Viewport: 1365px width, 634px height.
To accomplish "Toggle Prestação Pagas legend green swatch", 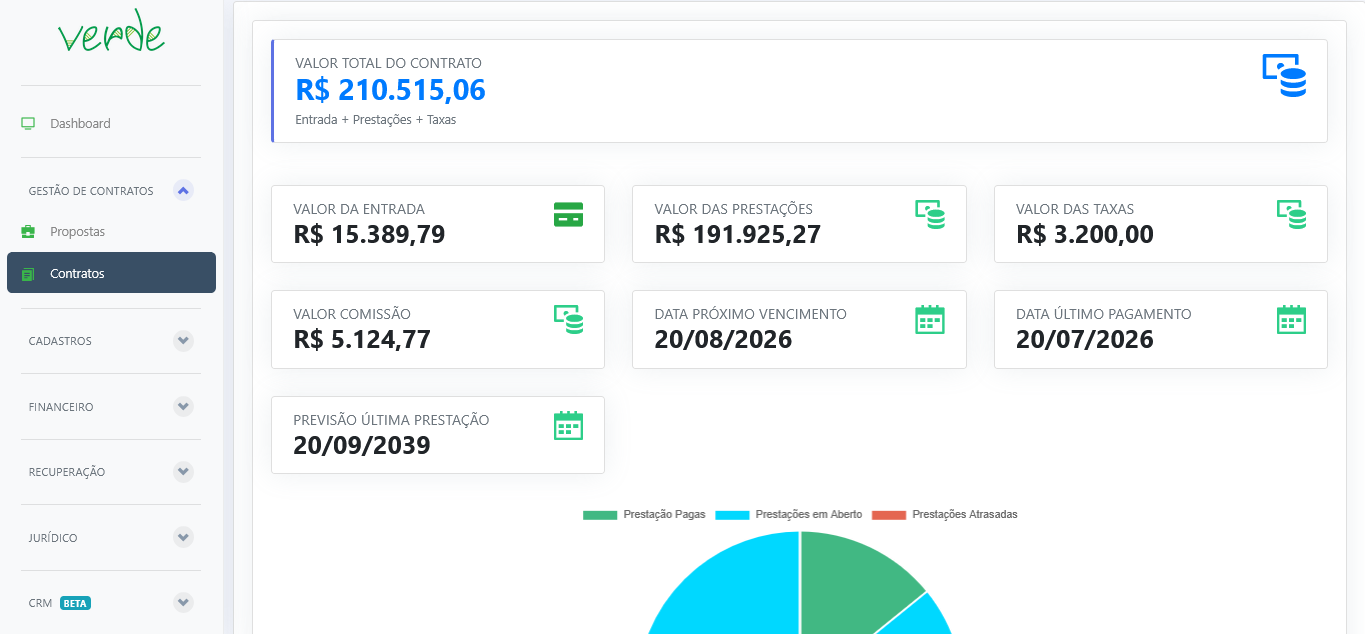I will point(600,515).
